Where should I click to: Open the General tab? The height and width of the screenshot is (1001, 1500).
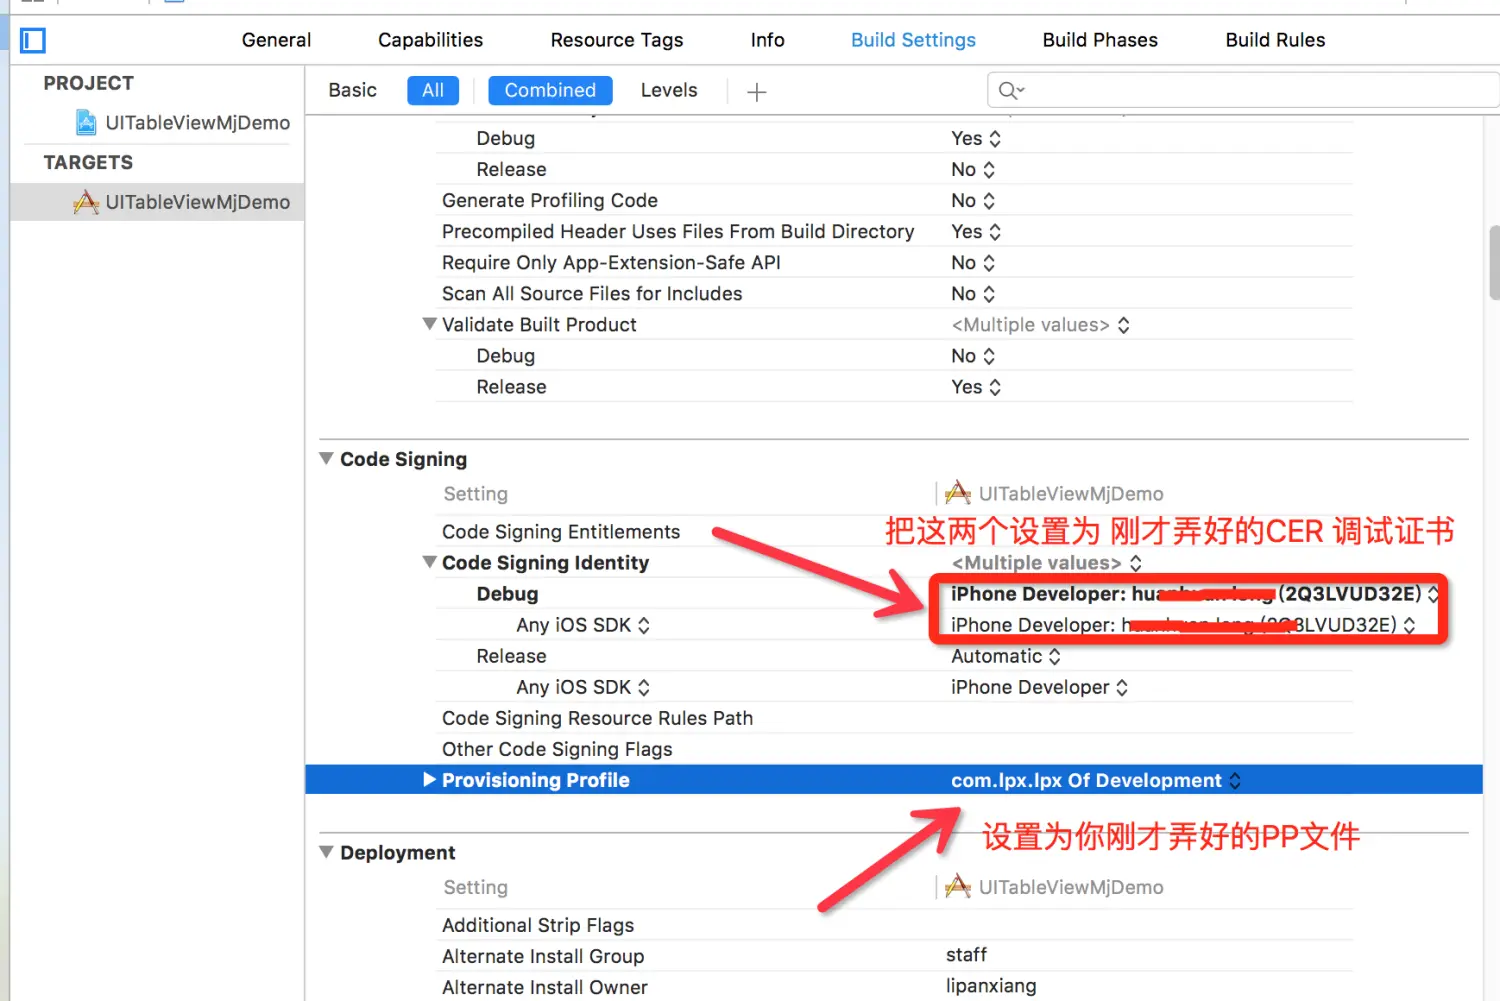click(x=276, y=40)
